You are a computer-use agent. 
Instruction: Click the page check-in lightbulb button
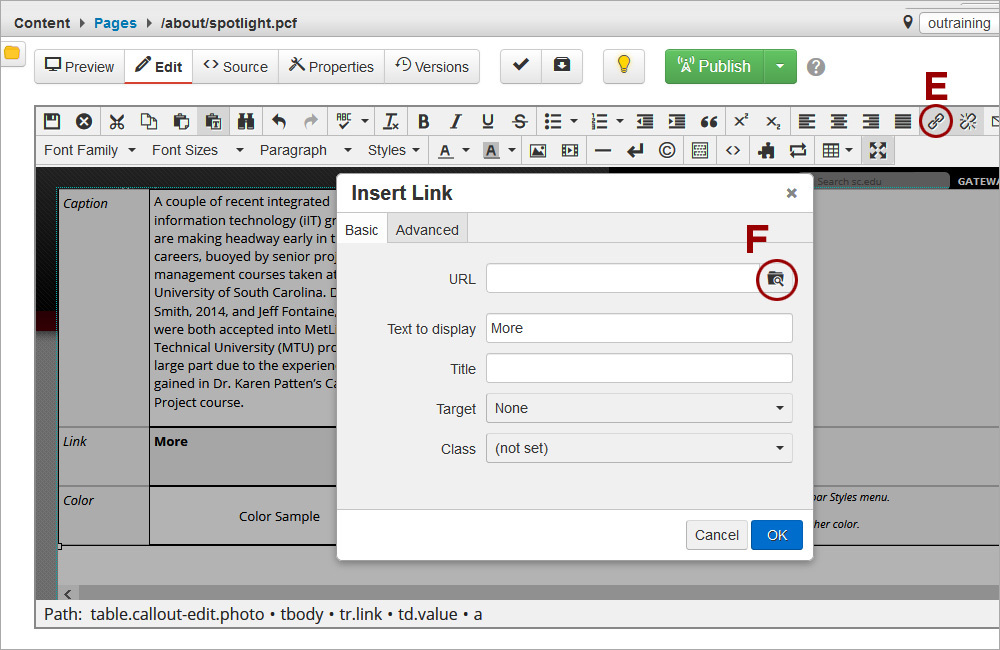[624, 66]
